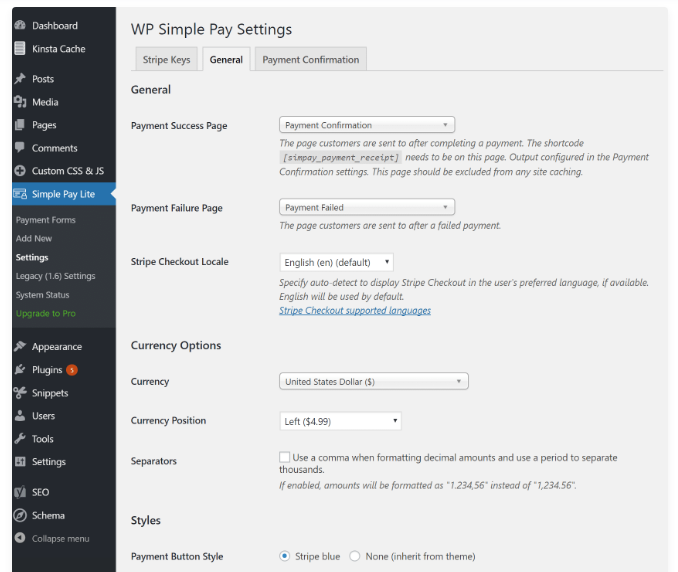This screenshot has width=678, height=572.
Task: Open Simple Pay Settings submenu item
Action: coord(32,257)
